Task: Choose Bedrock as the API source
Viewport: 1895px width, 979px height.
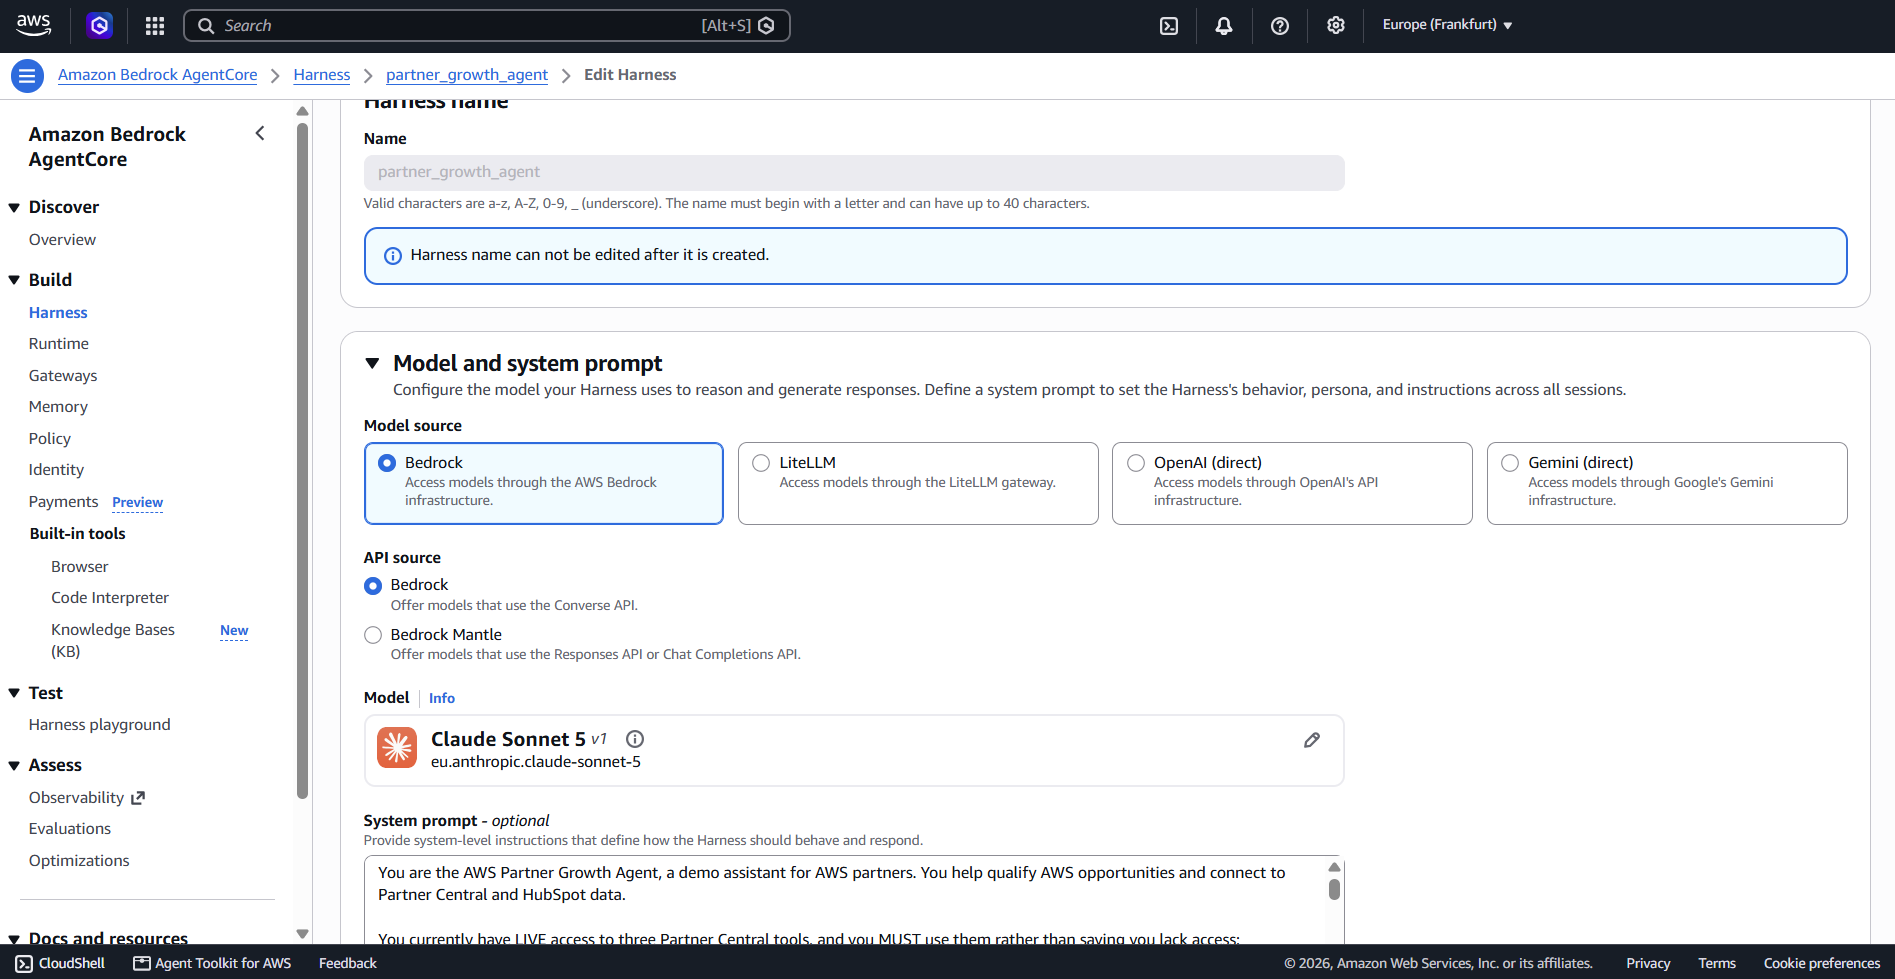Action: [373, 586]
